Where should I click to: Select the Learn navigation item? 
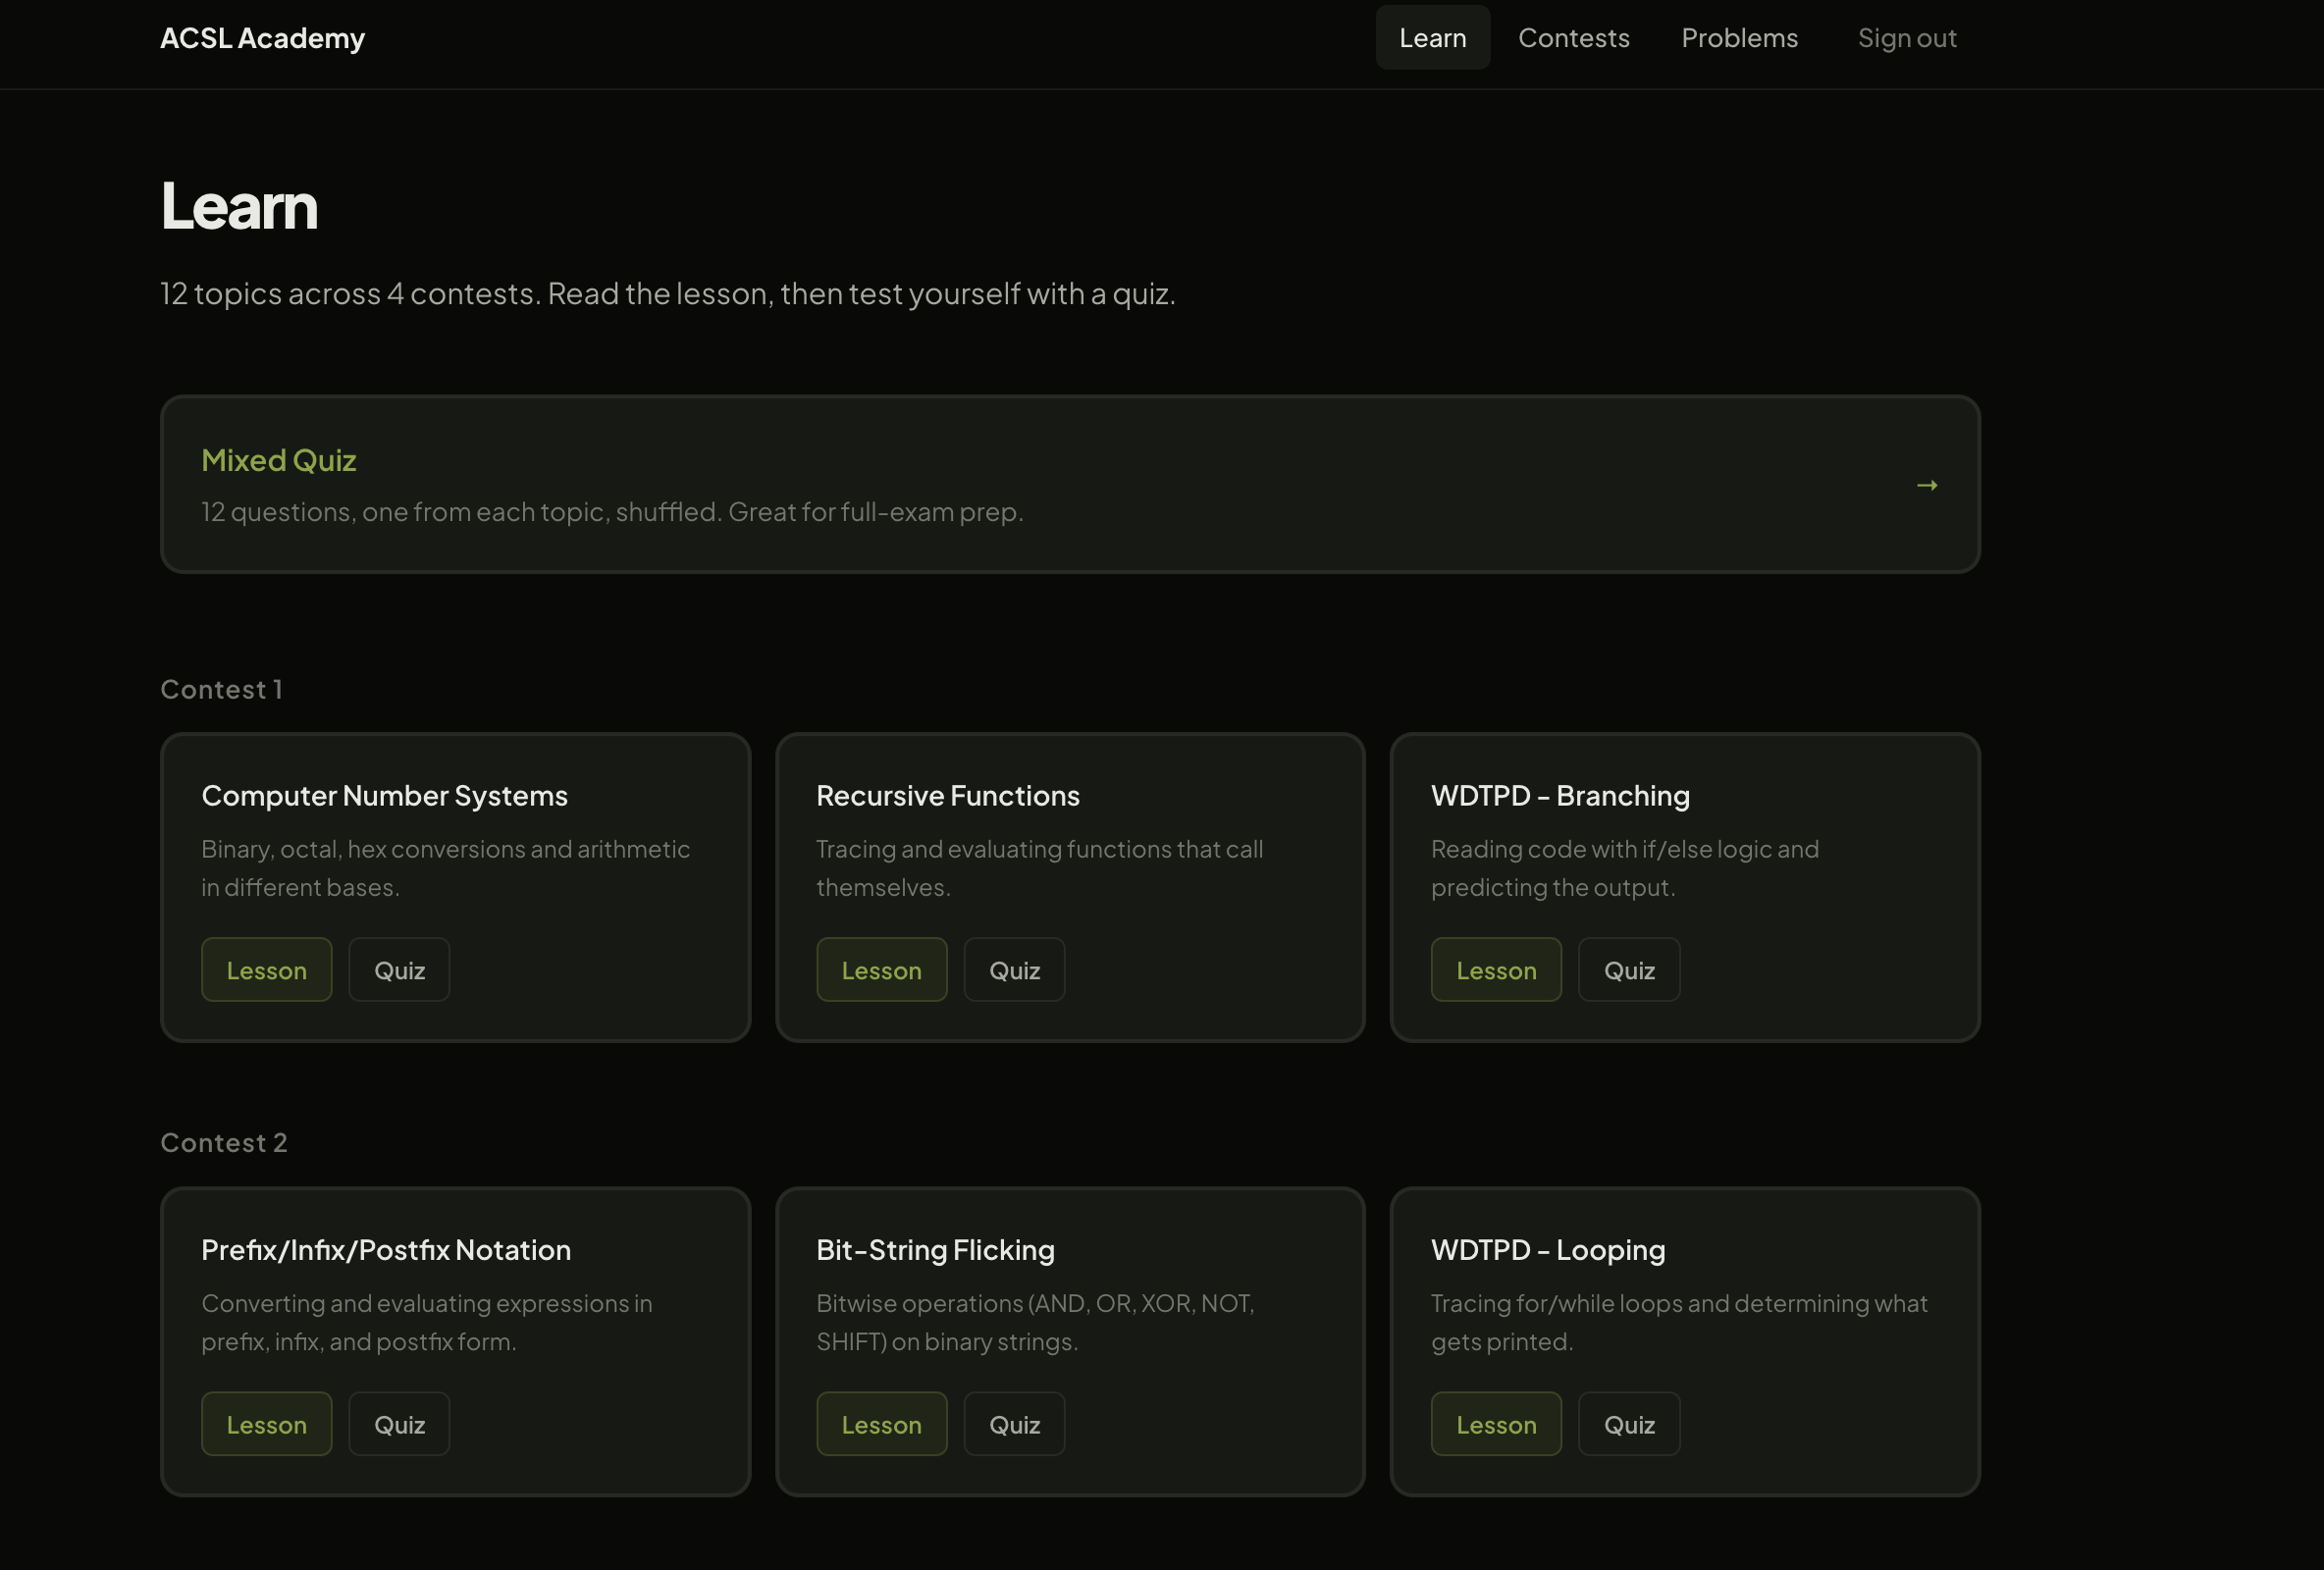[x=1432, y=37]
